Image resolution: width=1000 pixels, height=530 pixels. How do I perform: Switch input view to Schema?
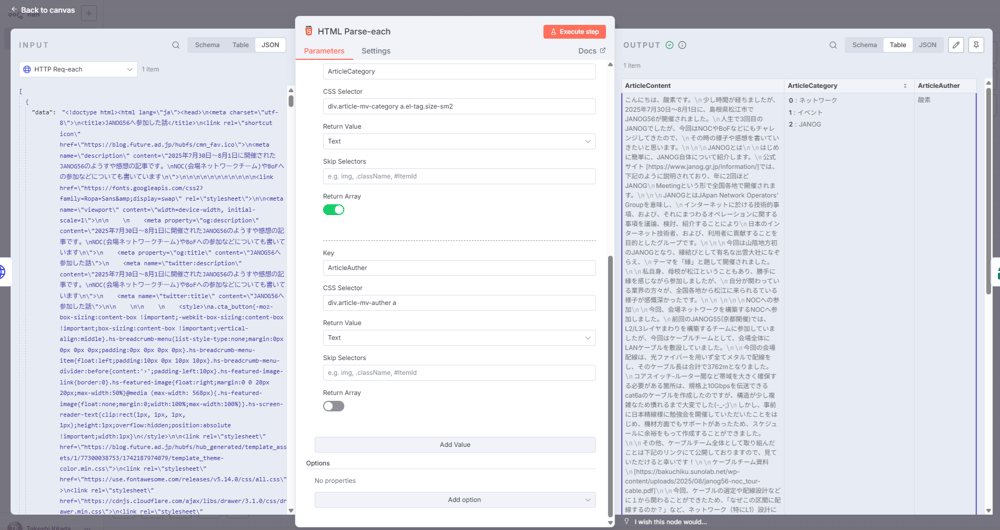pos(207,45)
